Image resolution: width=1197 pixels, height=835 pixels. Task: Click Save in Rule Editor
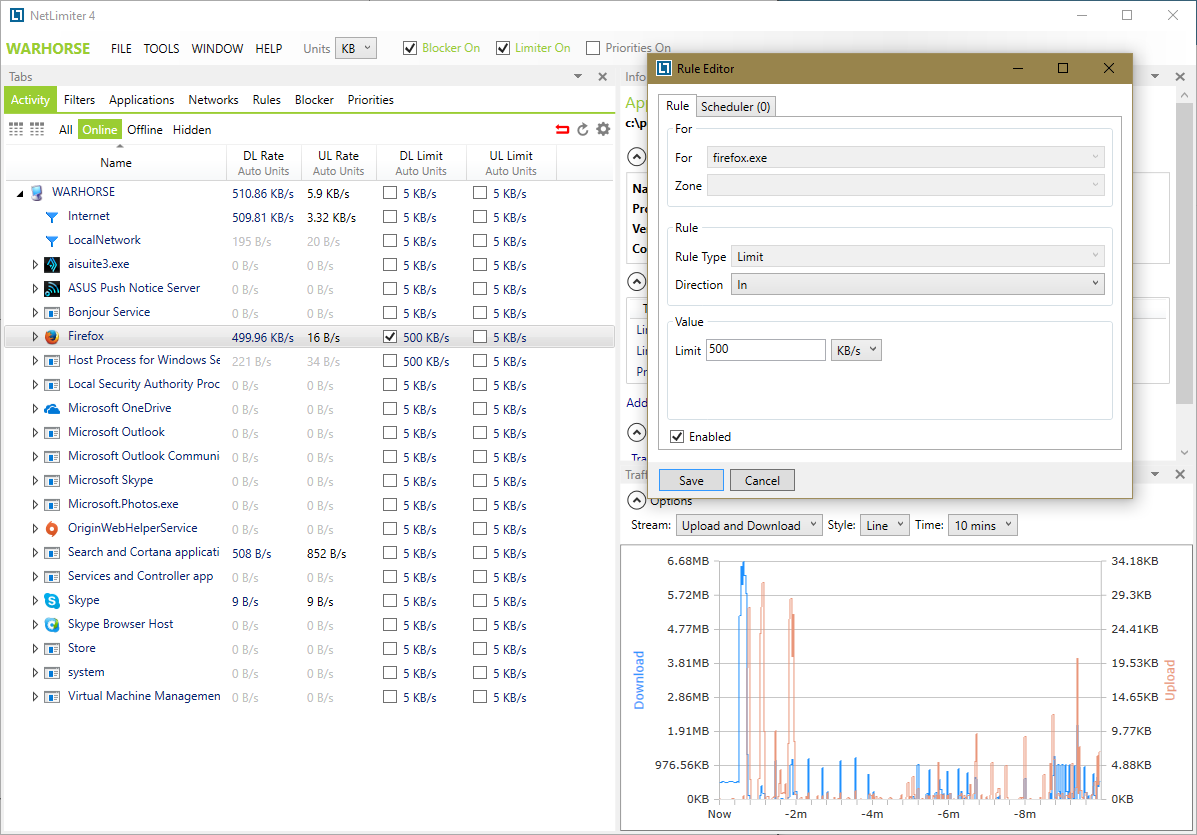[x=691, y=480]
